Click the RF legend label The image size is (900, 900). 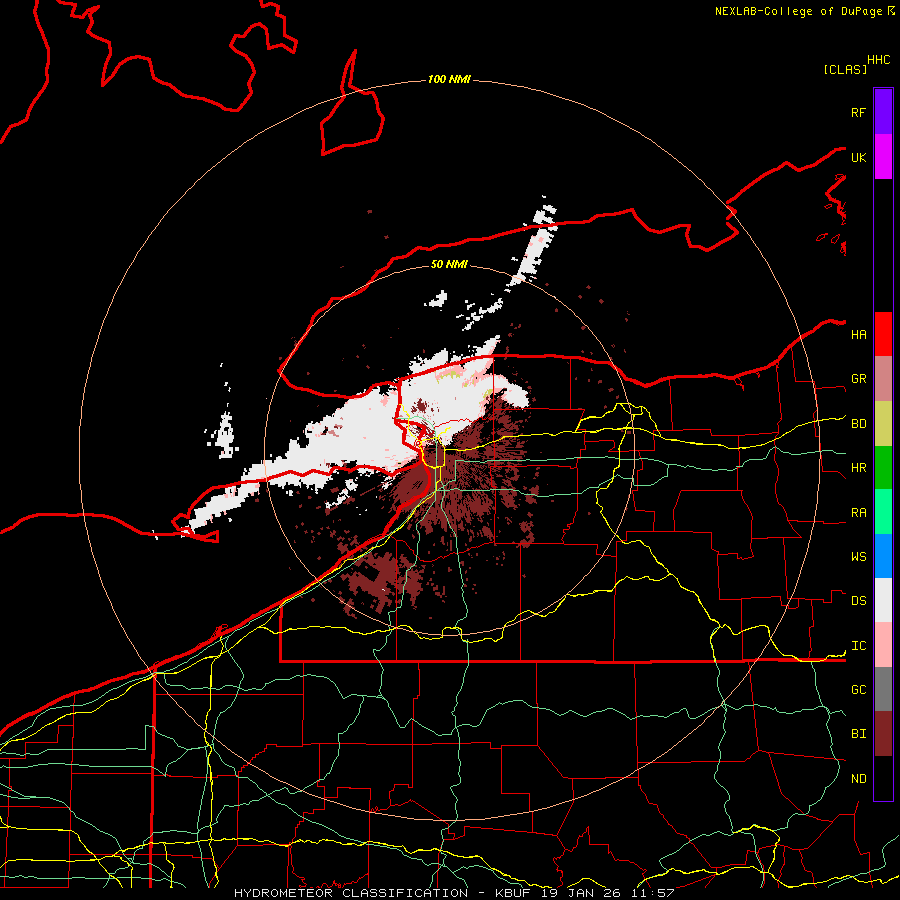(x=859, y=112)
